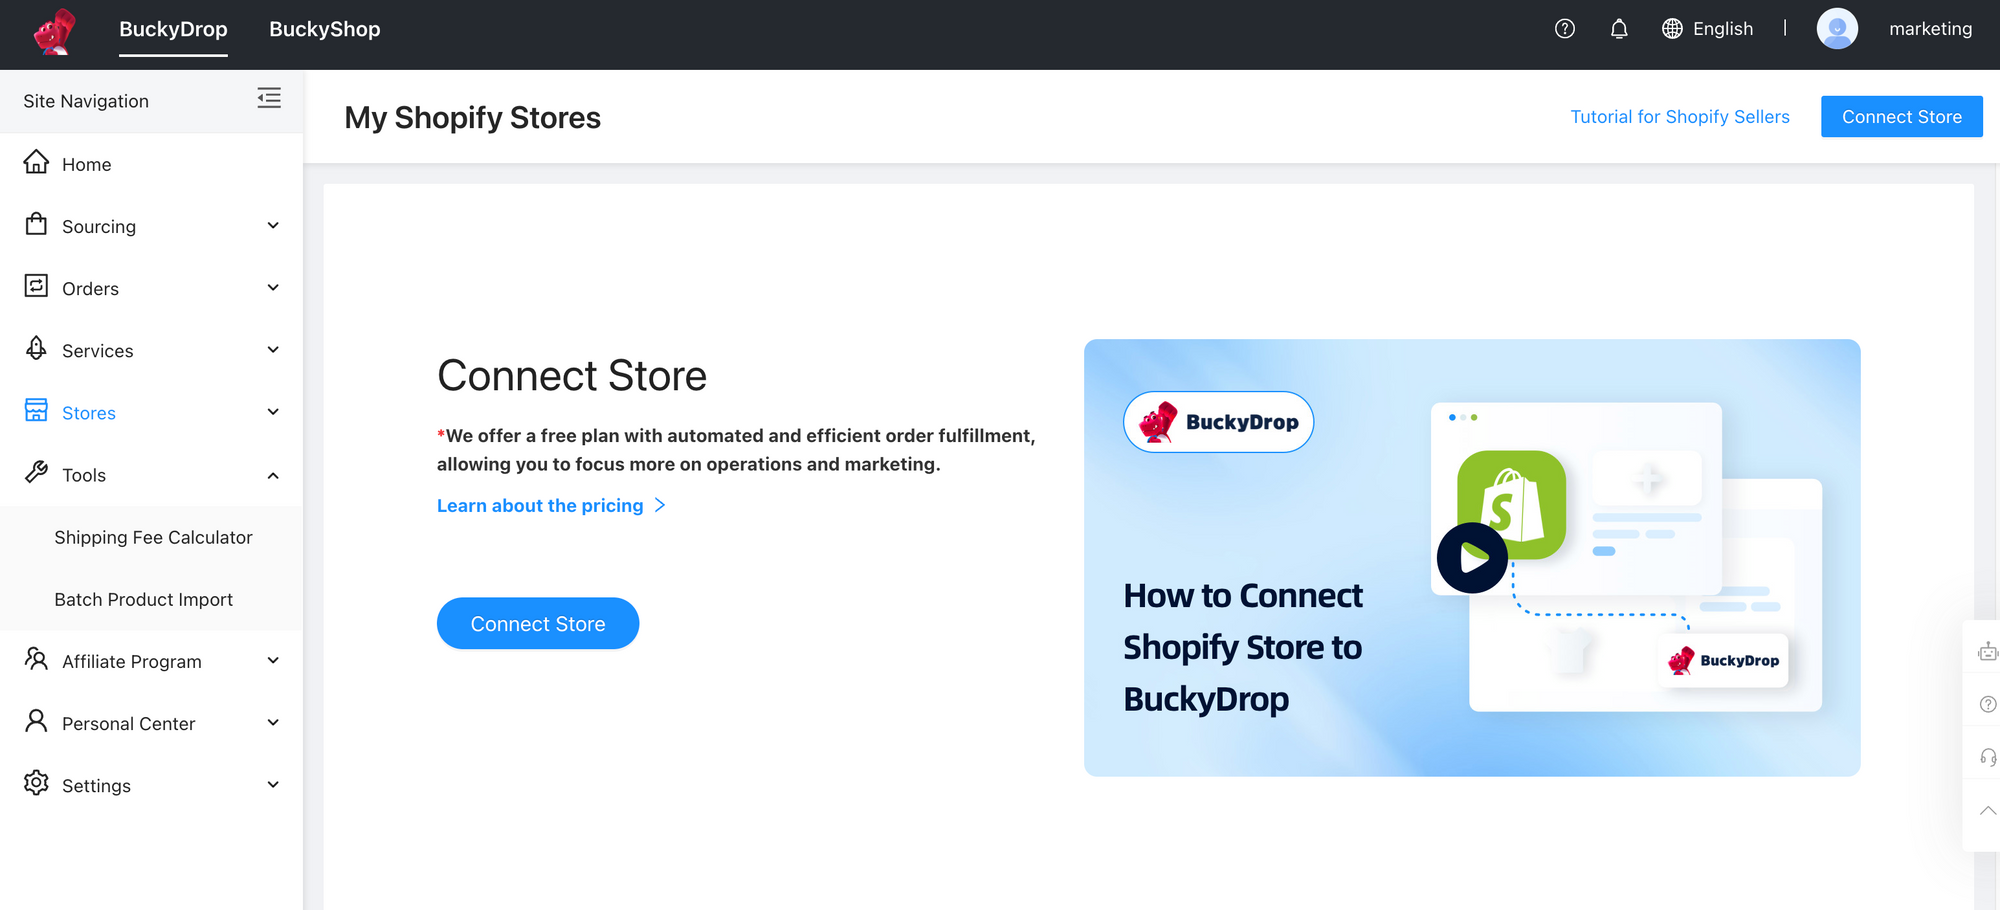
Task: Open Learn about the pricing link
Action: click(540, 506)
